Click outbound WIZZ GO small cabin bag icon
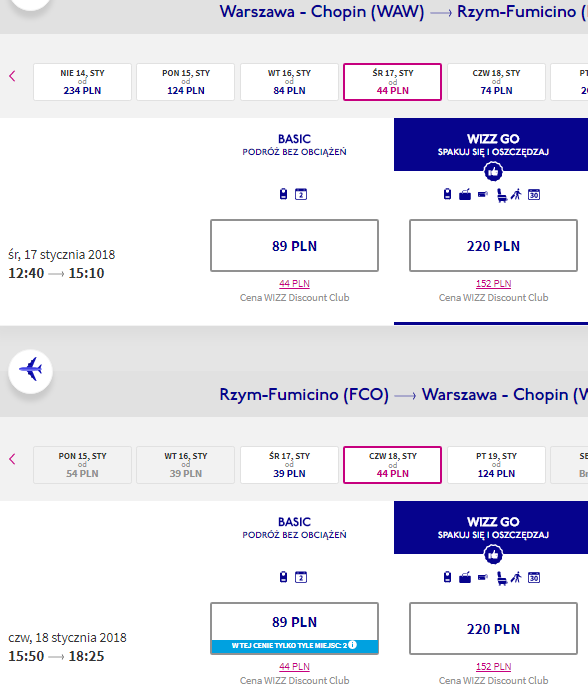The width and height of the screenshot is (588, 685). pyautogui.click(x=483, y=194)
